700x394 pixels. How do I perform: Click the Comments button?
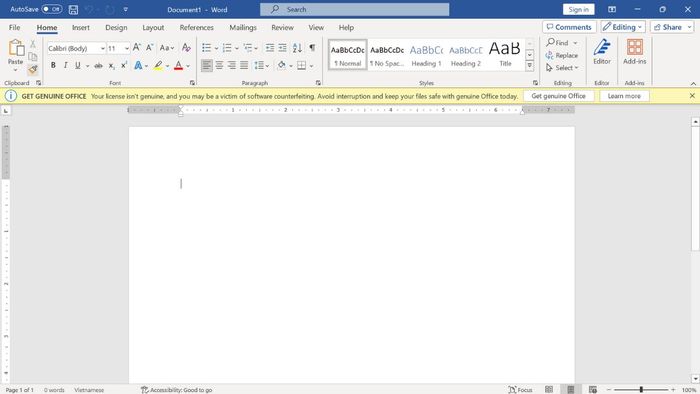[569, 27]
